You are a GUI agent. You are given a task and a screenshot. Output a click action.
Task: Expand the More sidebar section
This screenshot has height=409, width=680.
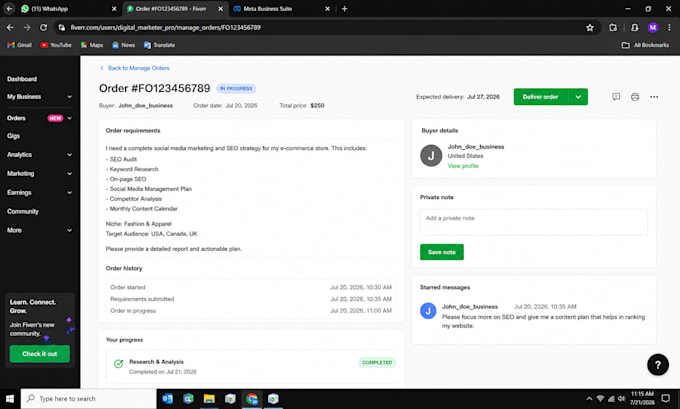pyautogui.click(x=69, y=230)
